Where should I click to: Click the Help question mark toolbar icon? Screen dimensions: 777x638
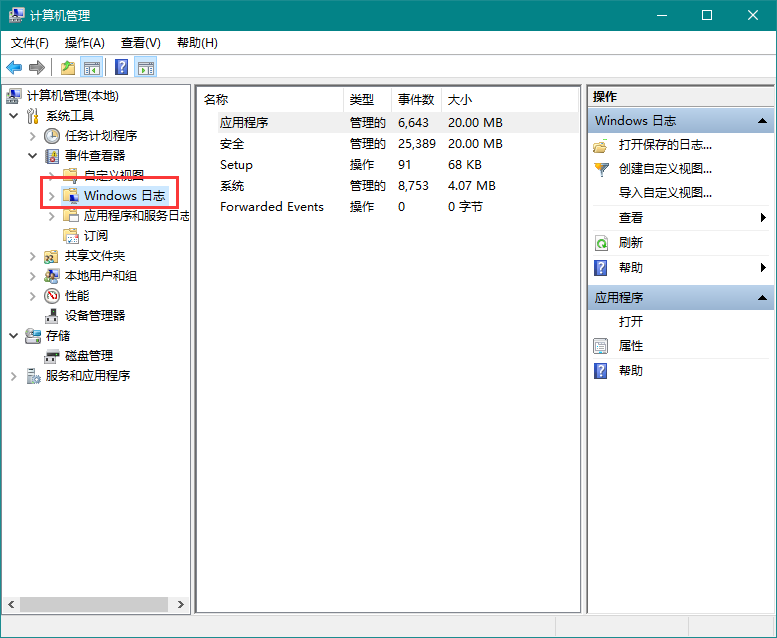pos(121,67)
